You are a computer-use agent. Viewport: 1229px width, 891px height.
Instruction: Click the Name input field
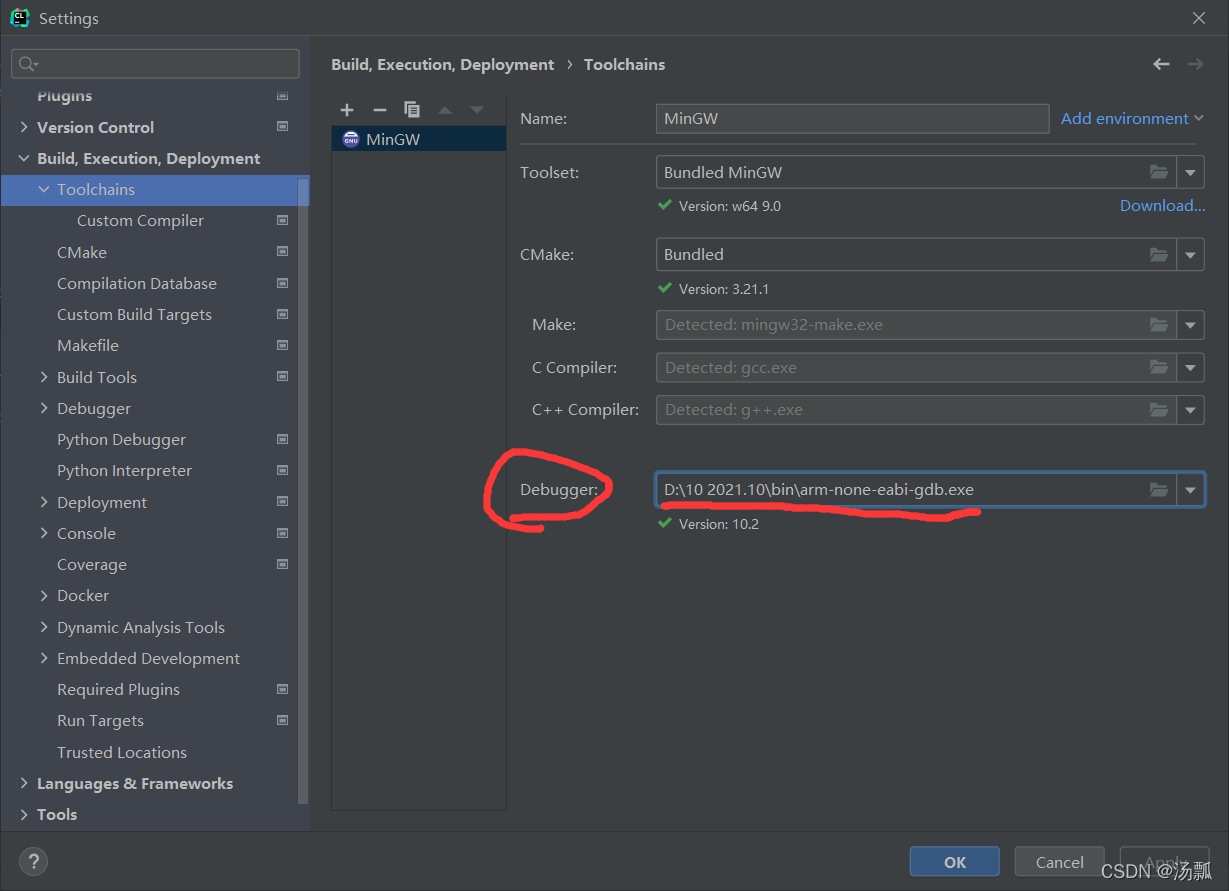point(852,118)
